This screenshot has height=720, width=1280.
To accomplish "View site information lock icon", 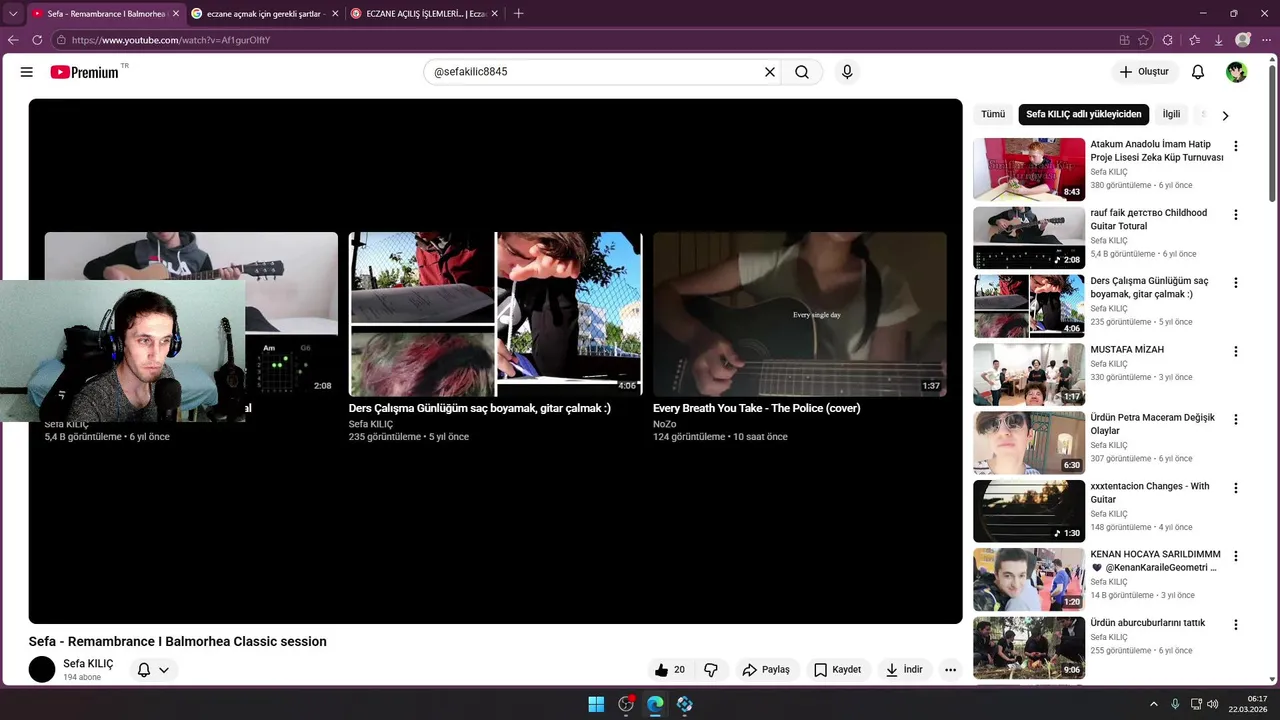I will (x=61, y=40).
